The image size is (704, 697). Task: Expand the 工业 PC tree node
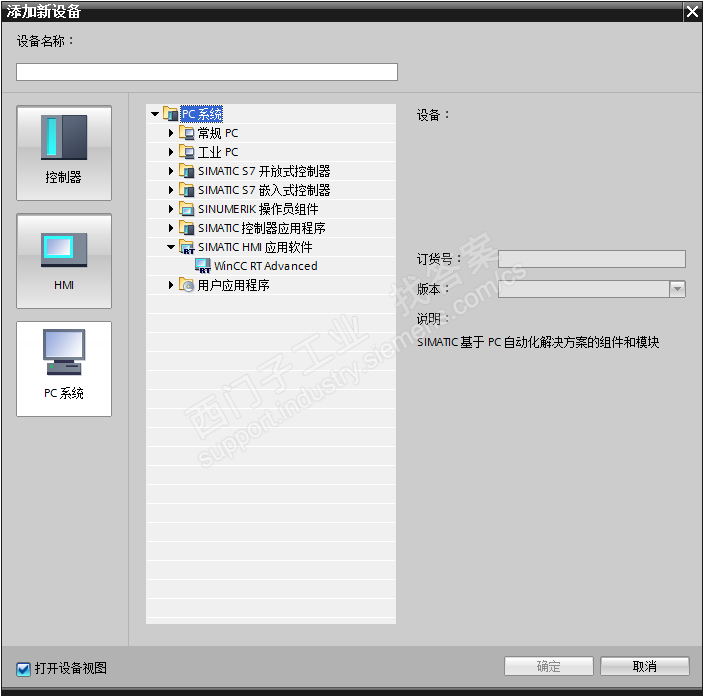tap(171, 152)
